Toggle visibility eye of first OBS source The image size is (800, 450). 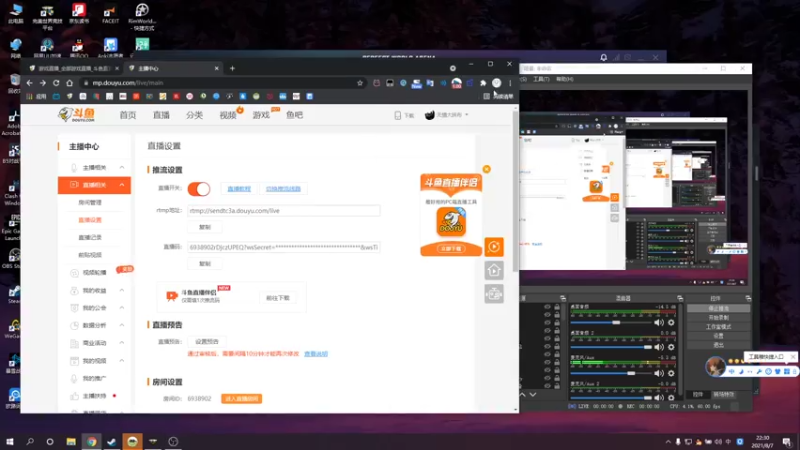coord(547,307)
